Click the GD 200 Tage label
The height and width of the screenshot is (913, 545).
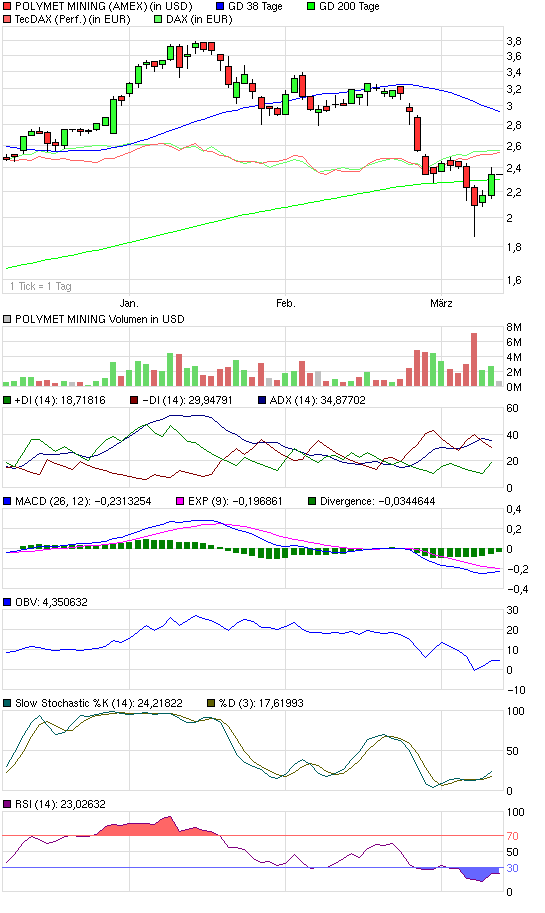349,6
